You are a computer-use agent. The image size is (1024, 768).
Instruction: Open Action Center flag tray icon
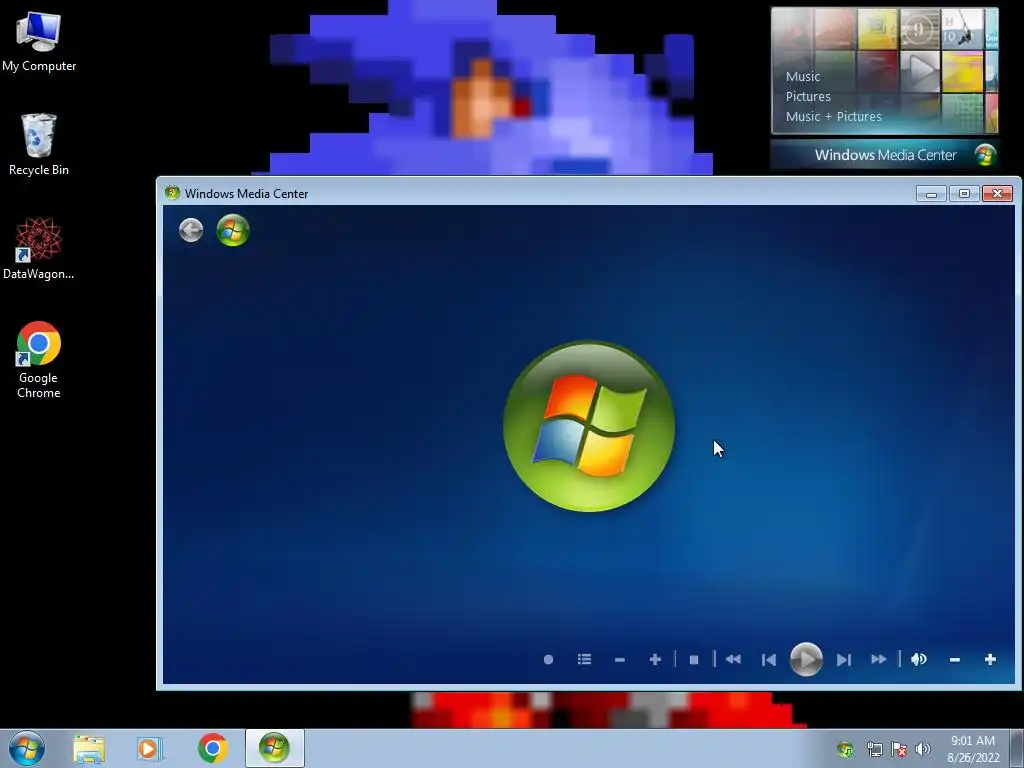(x=899, y=749)
